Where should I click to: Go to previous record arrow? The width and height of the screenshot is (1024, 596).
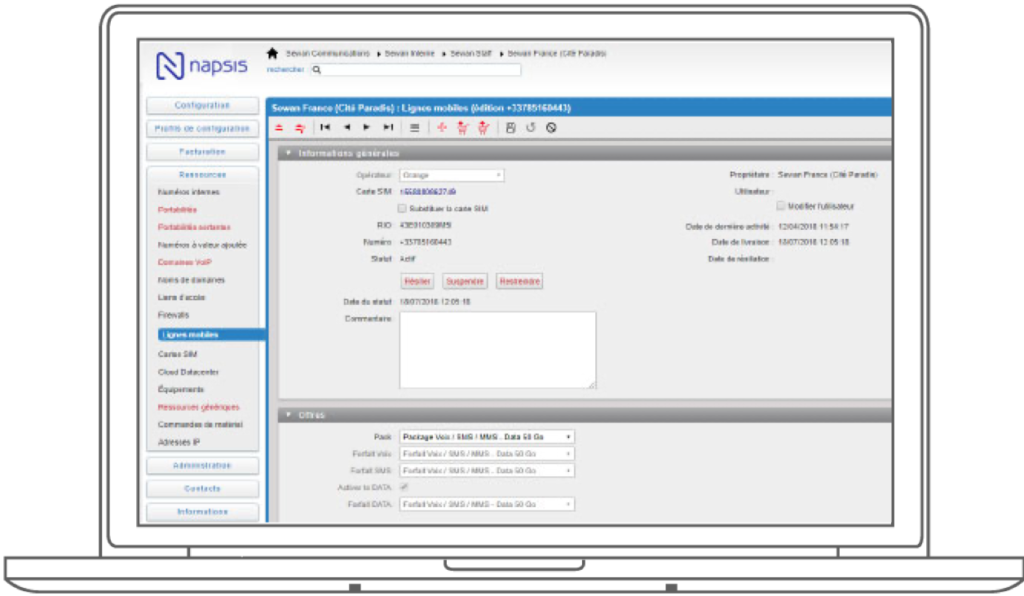[x=347, y=128]
